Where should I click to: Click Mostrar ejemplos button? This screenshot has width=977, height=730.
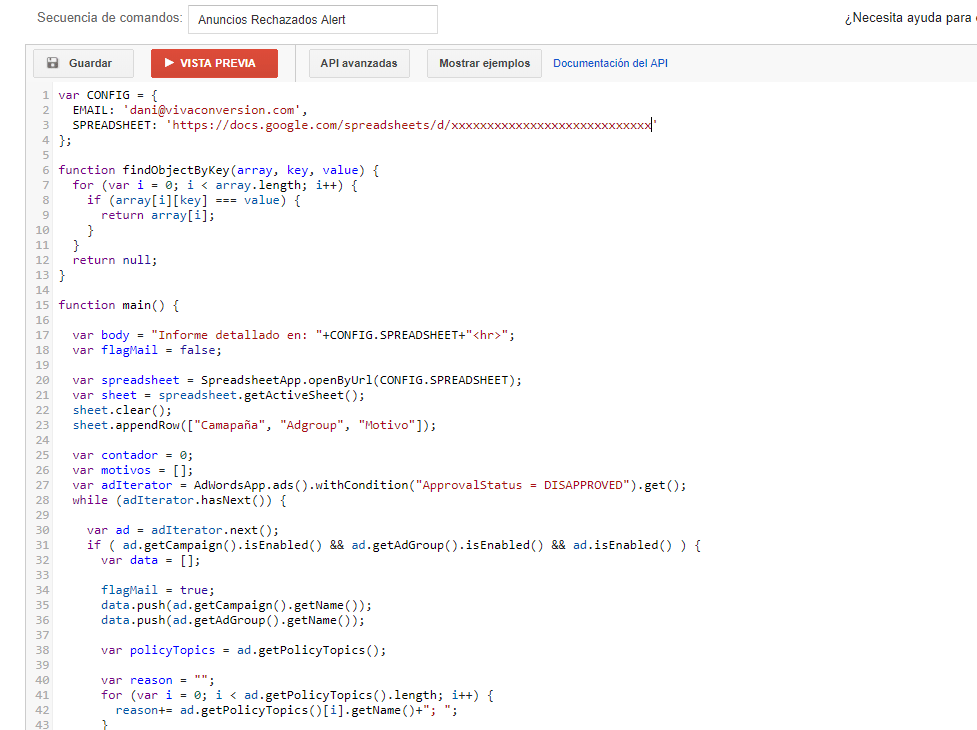click(x=484, y=64)
